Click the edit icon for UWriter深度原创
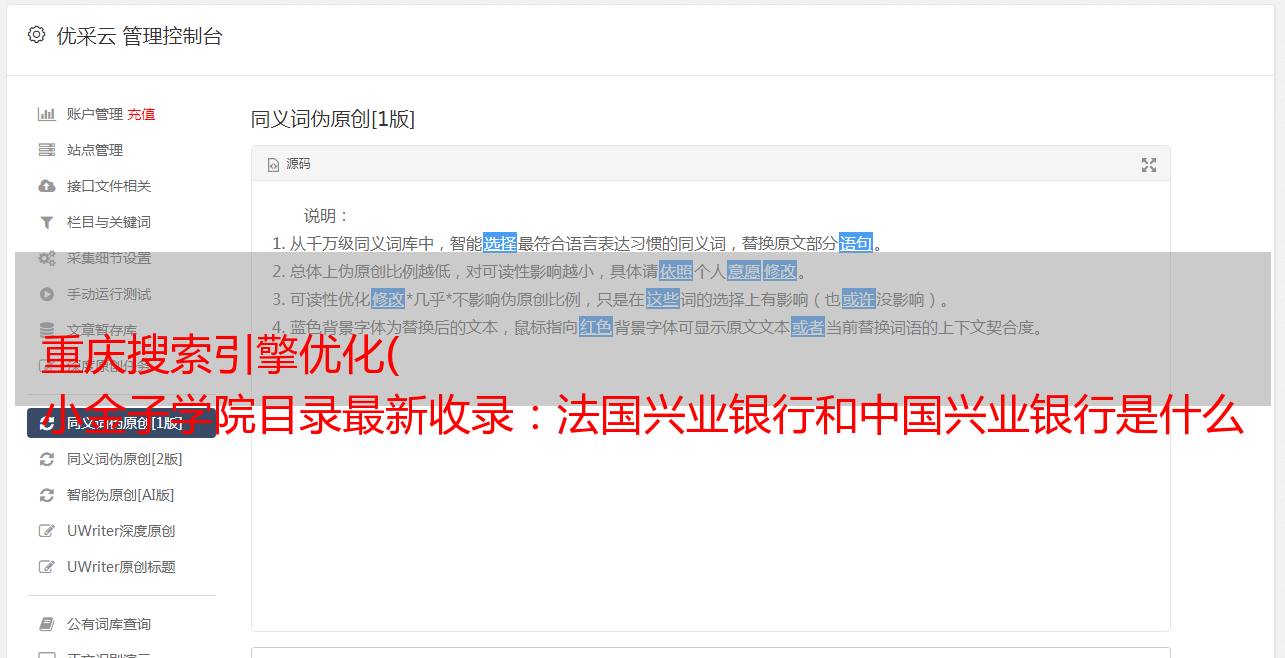The width and height of the screenshot is (1285, 658). (46, 531)
